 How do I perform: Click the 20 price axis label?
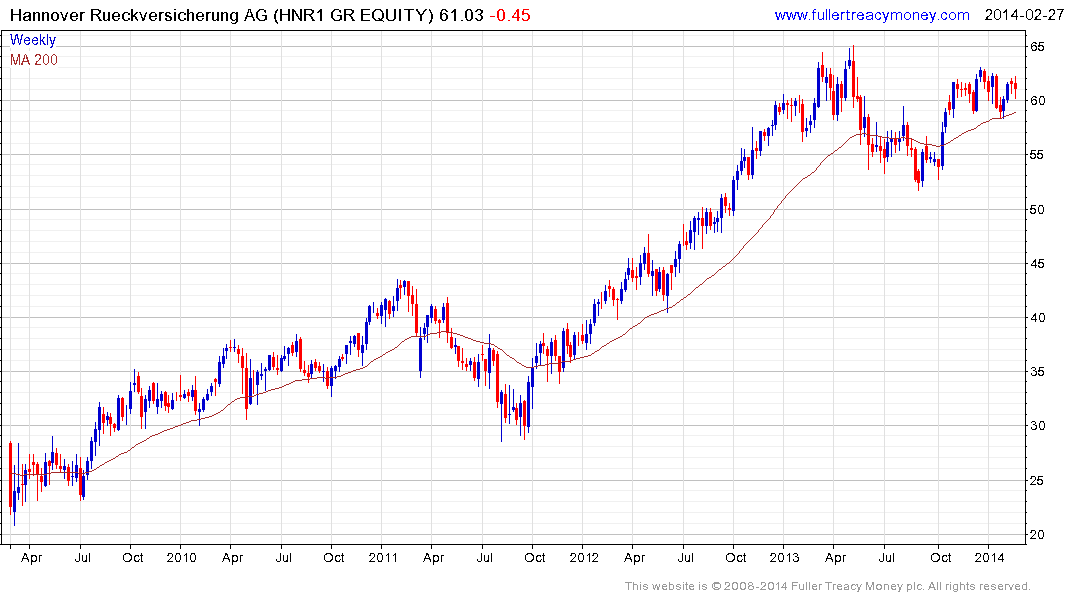tap(1037, 535)
